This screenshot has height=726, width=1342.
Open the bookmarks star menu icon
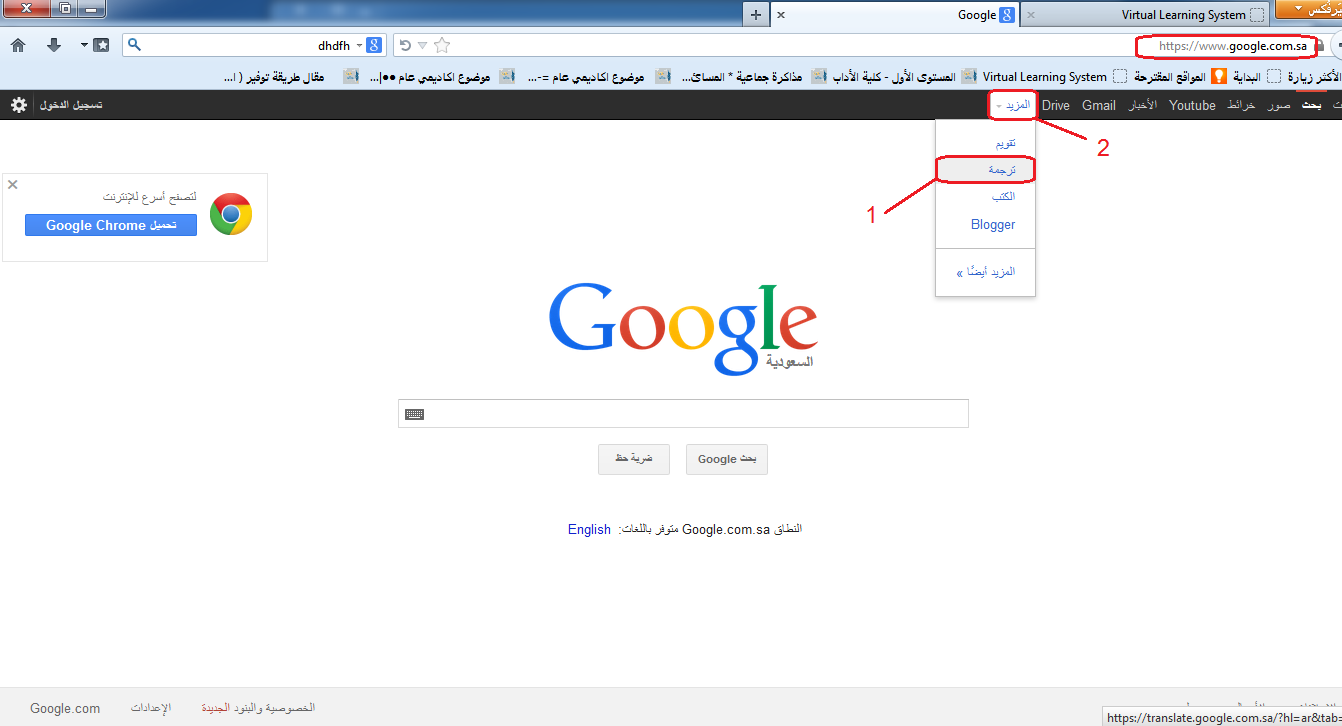click(101, 45)
